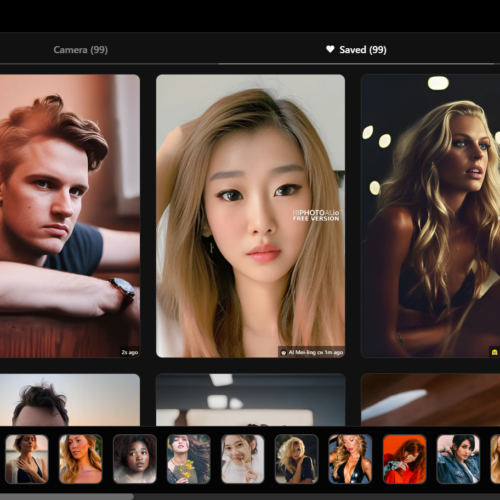Open the straight-haired woman photo with watermark
This screenshot has height=500, width=500.
[250, 216]
